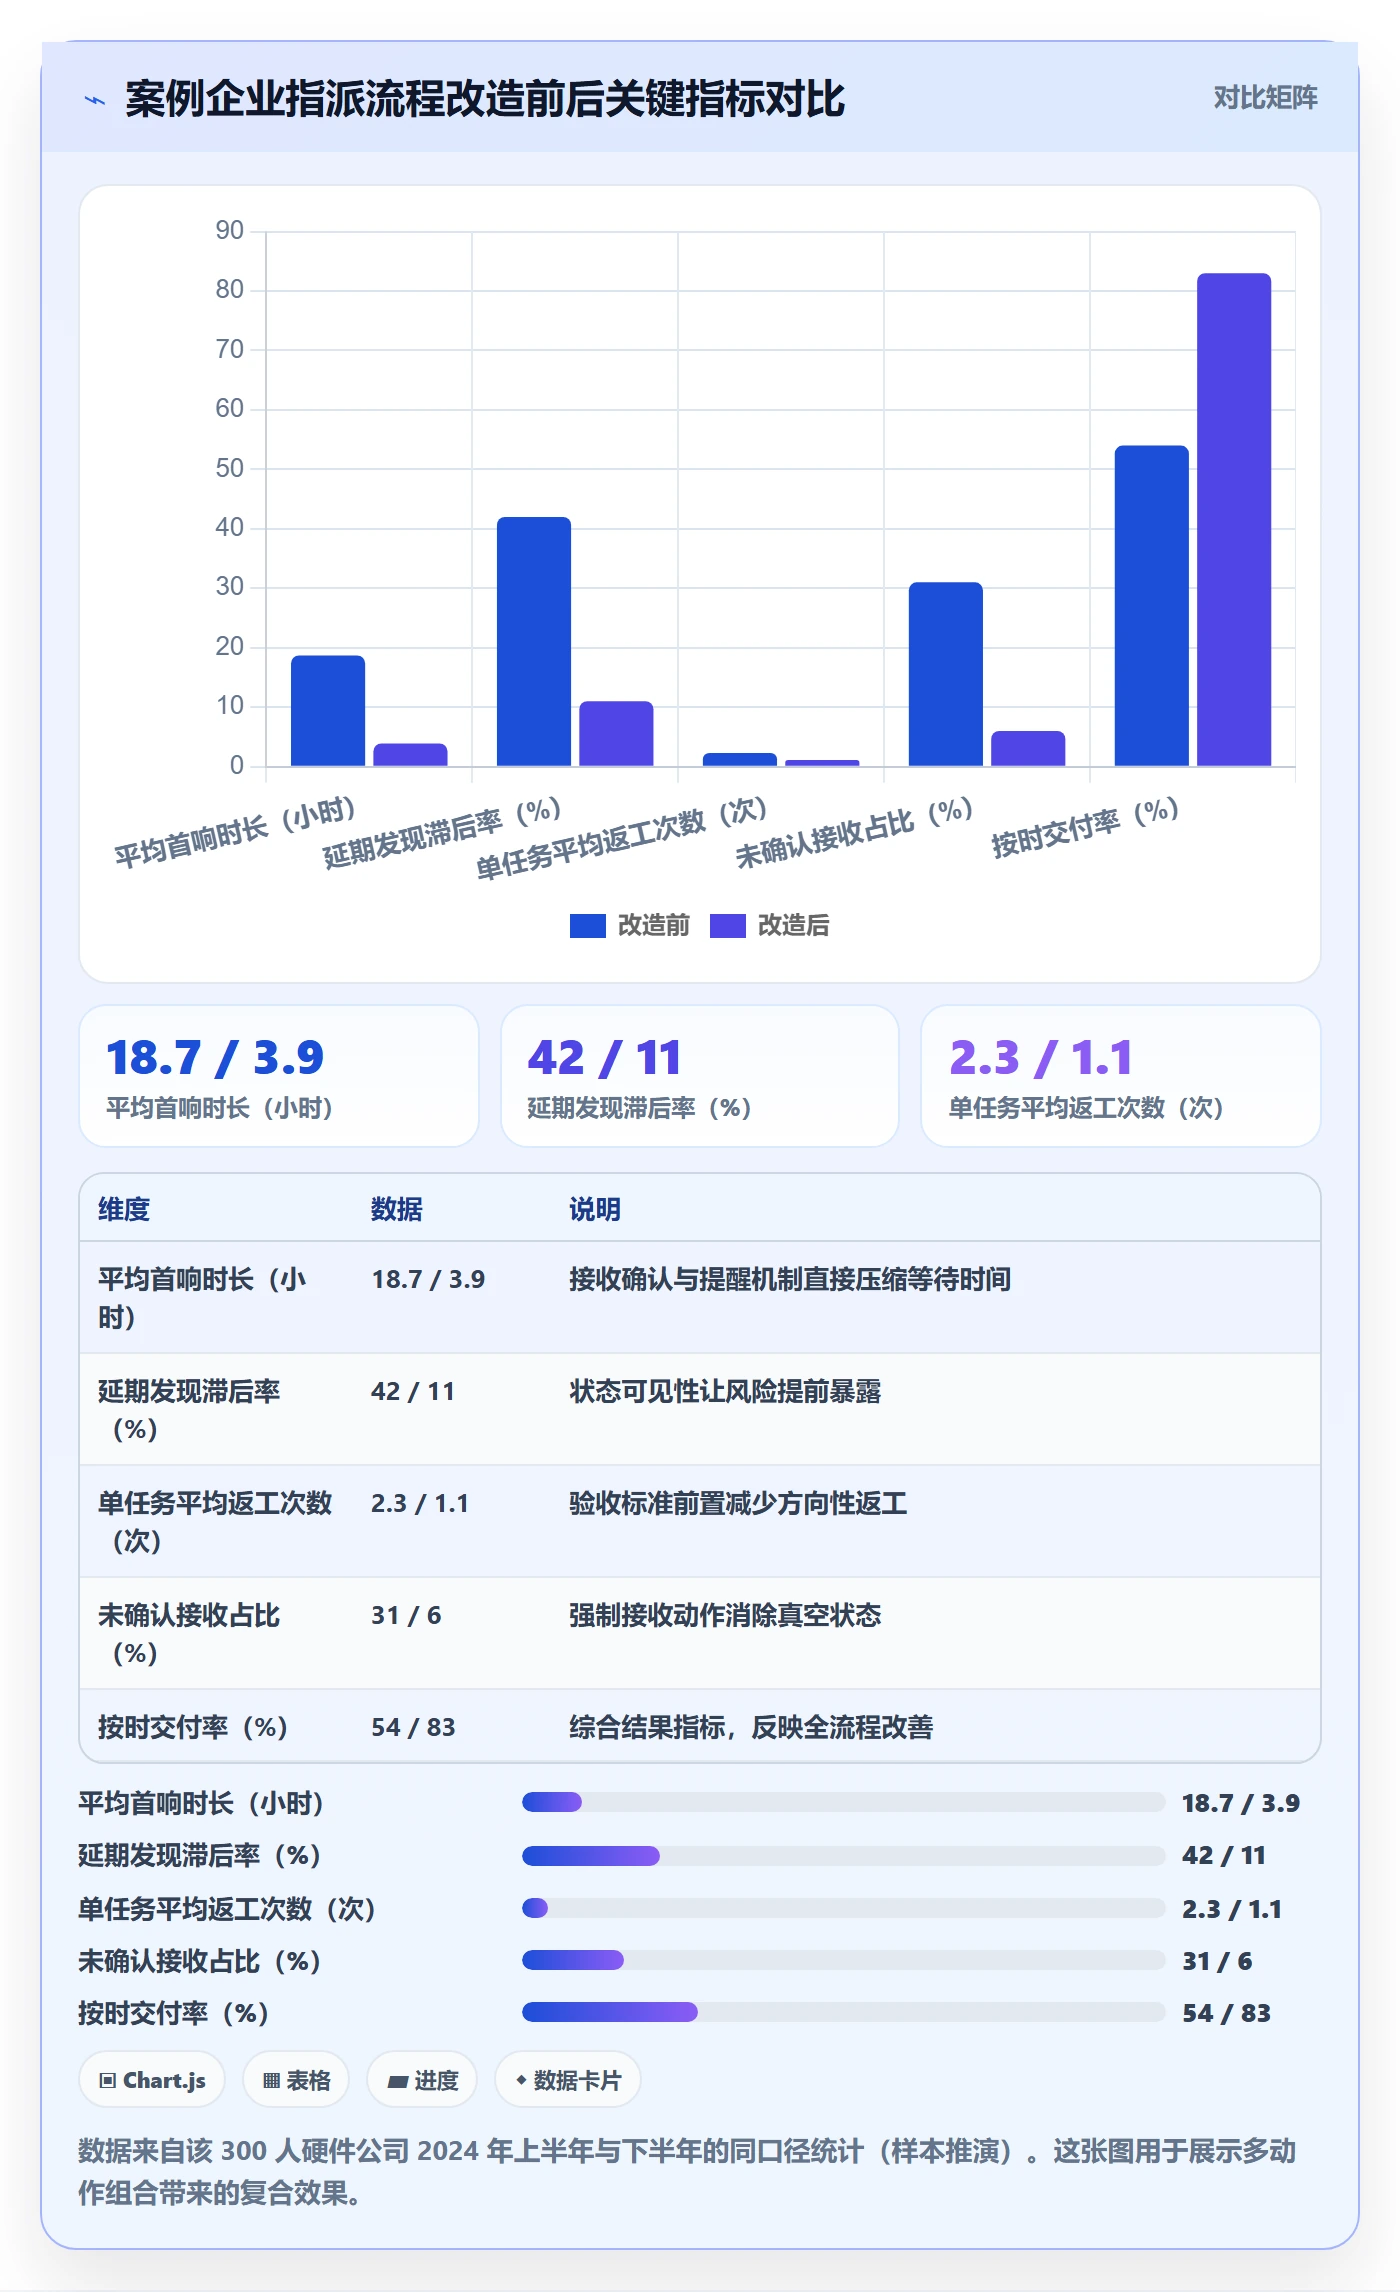The width and height of the screenshot is (1400, 2292).
Task: Click the 平均首响时长 progress bar
Action: (x=844, y=1802)
